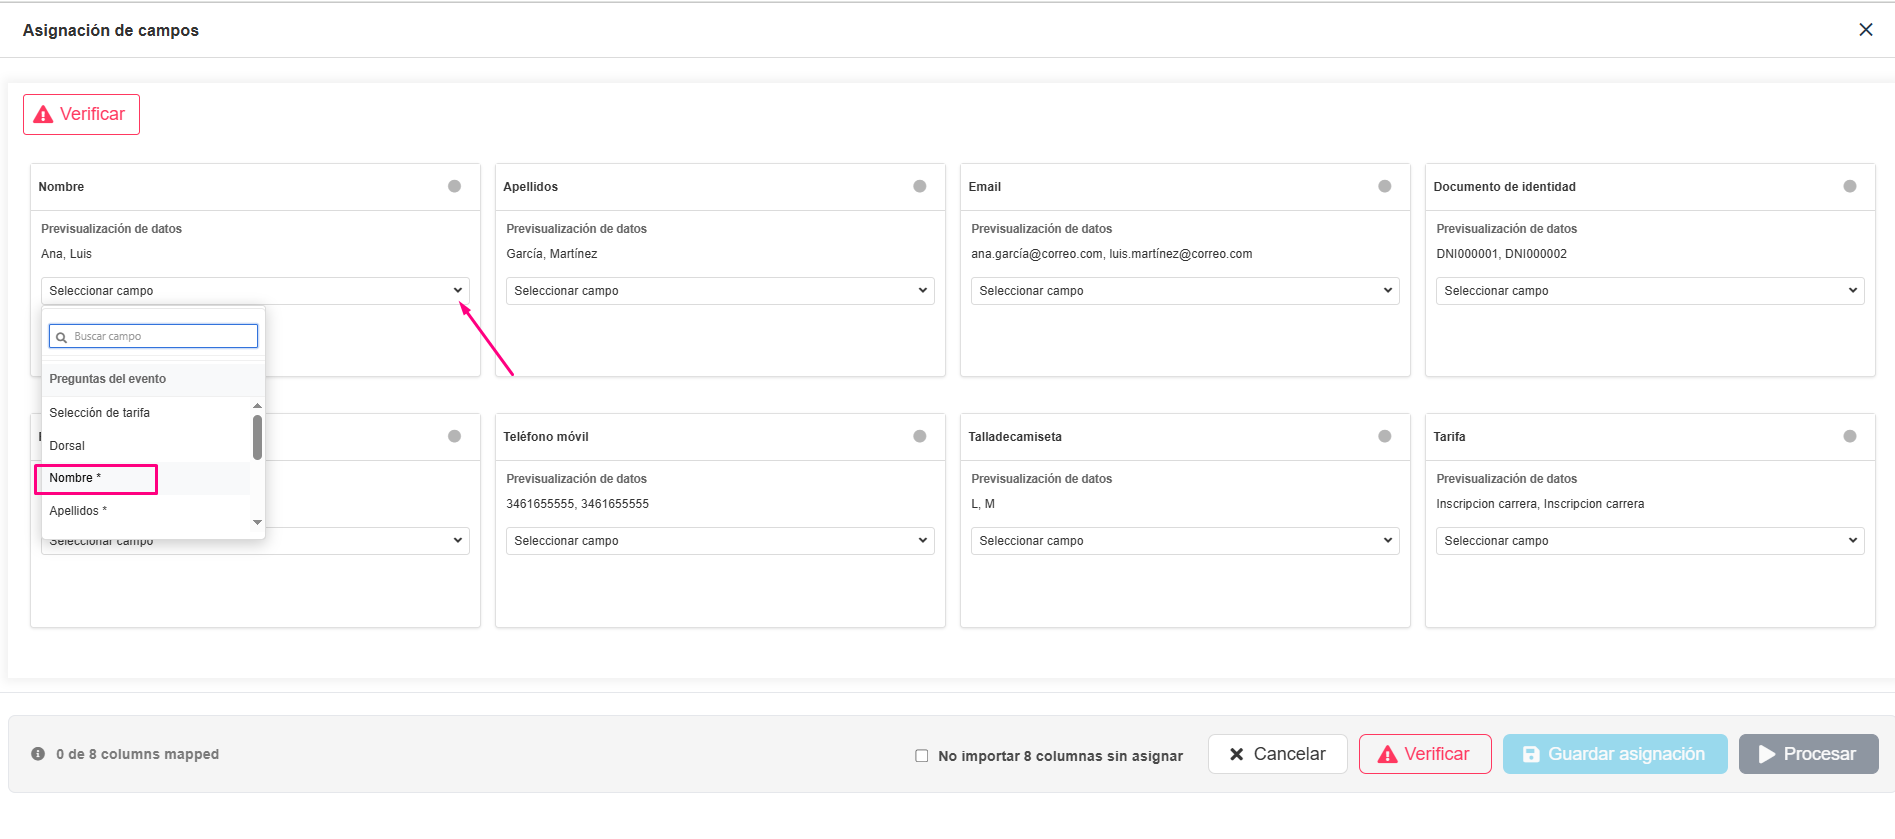1895x839 pixels.
Task: Open field dropdown for Apellidos column
Action: [x=720, y=291]
